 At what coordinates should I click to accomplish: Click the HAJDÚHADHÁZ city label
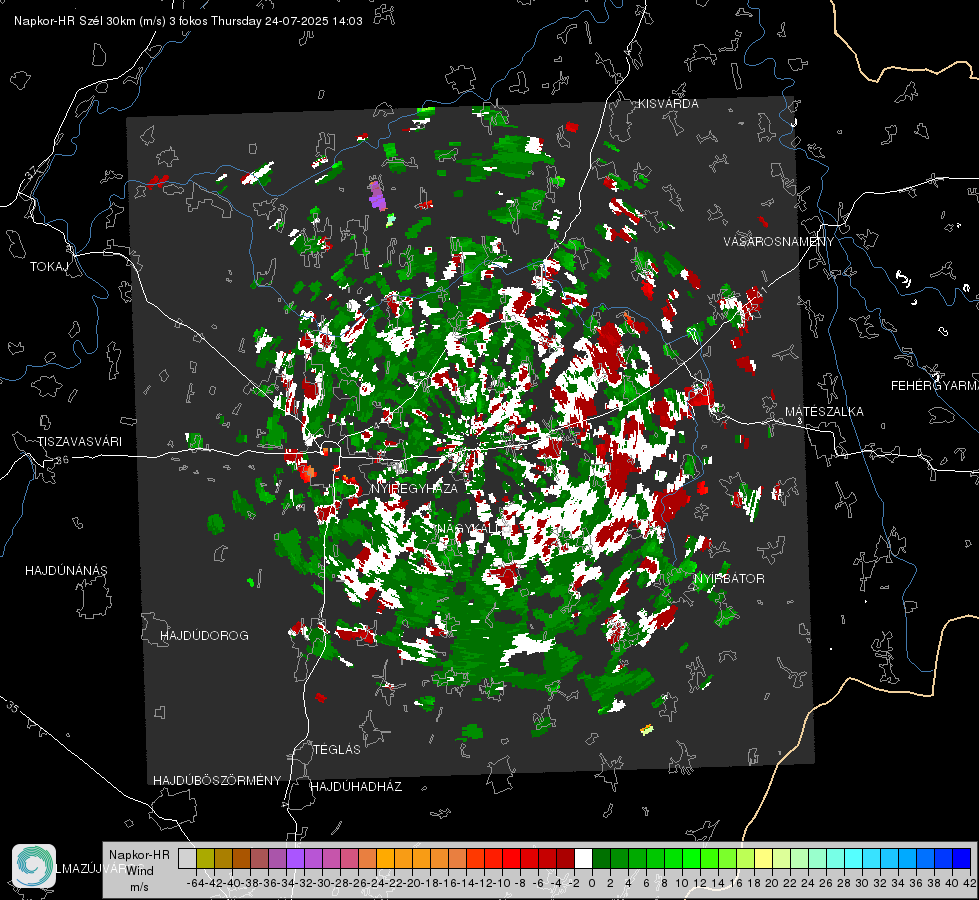click(x=356, y=787)
